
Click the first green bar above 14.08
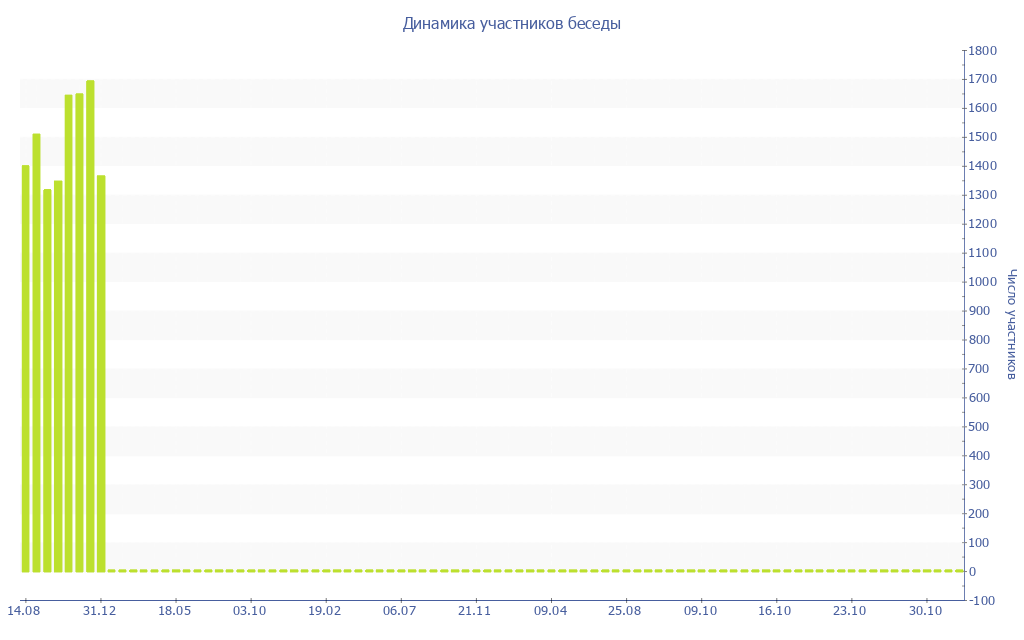pos(26,368)
